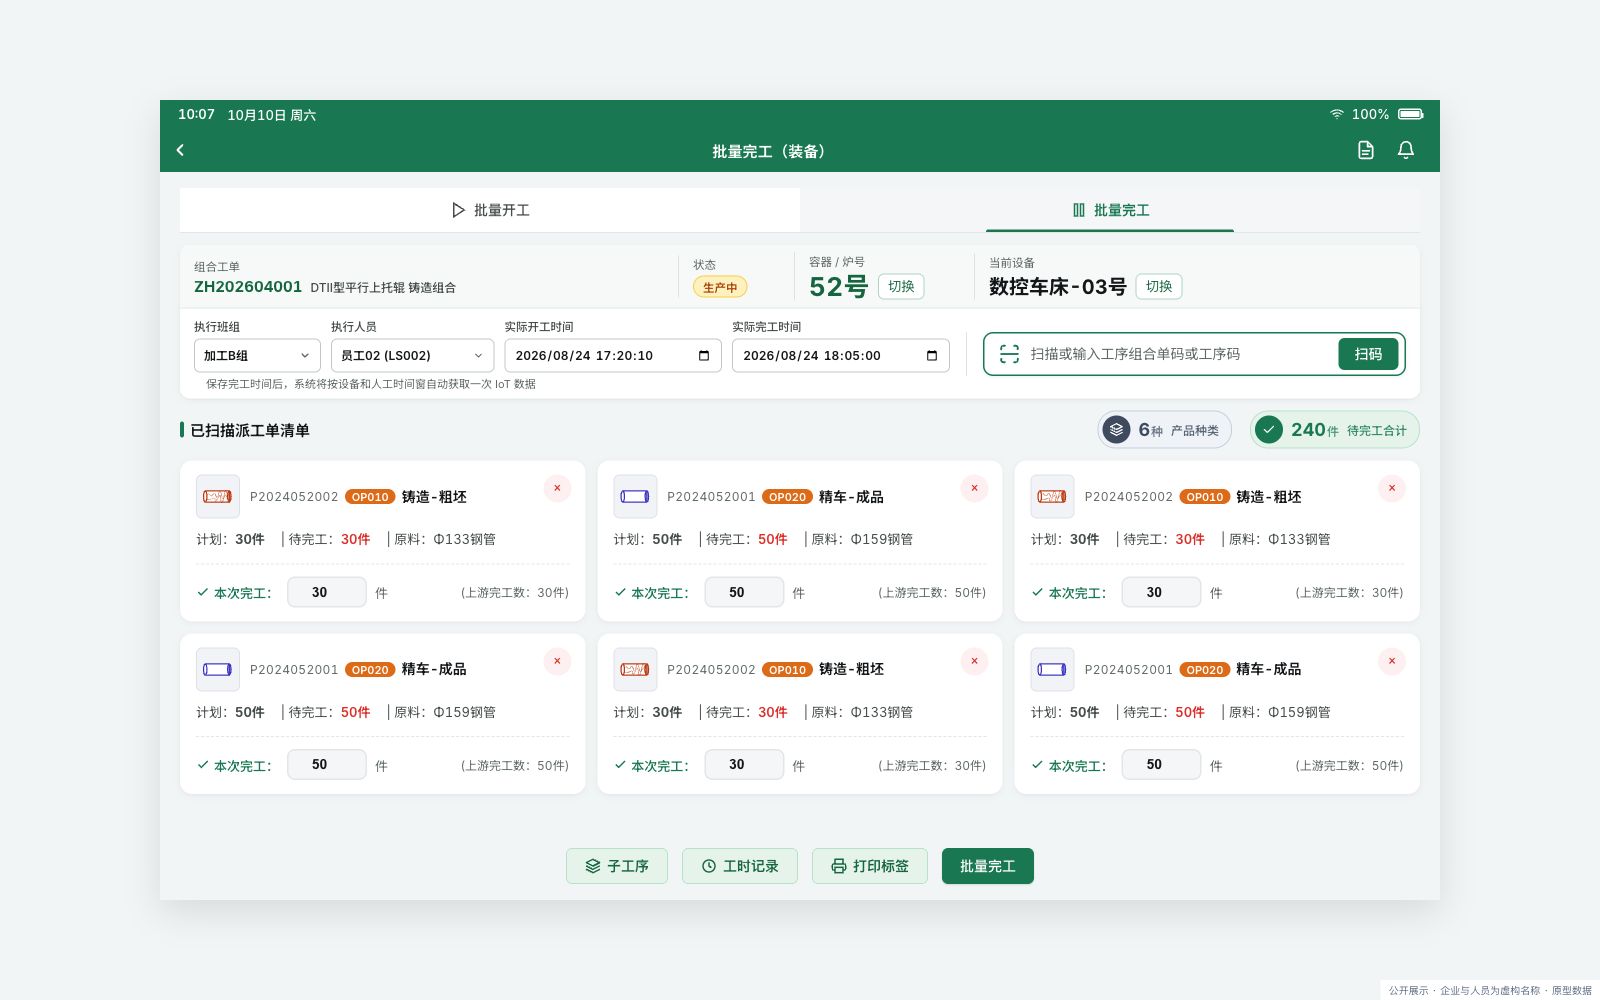Open 子工序 at the bottom
Screen dimensions: 1600x1000
(x=617, y=866)
